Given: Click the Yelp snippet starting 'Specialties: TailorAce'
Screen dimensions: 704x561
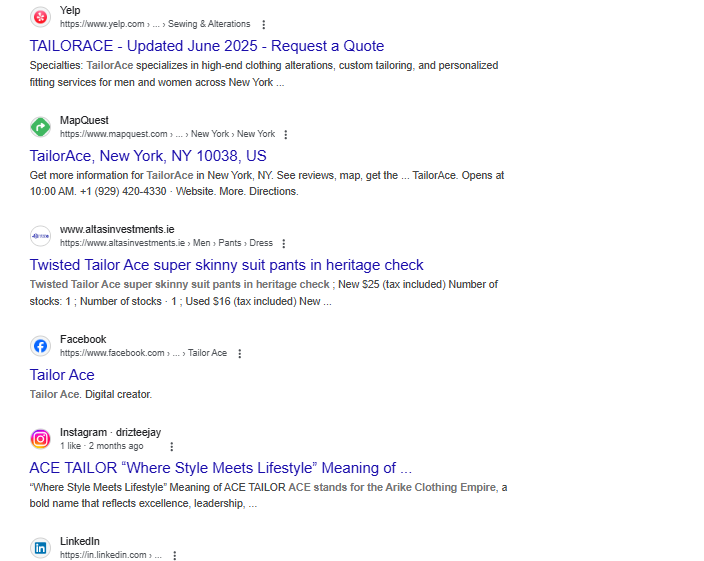Looking at the screenshot, I should [264, 74].
